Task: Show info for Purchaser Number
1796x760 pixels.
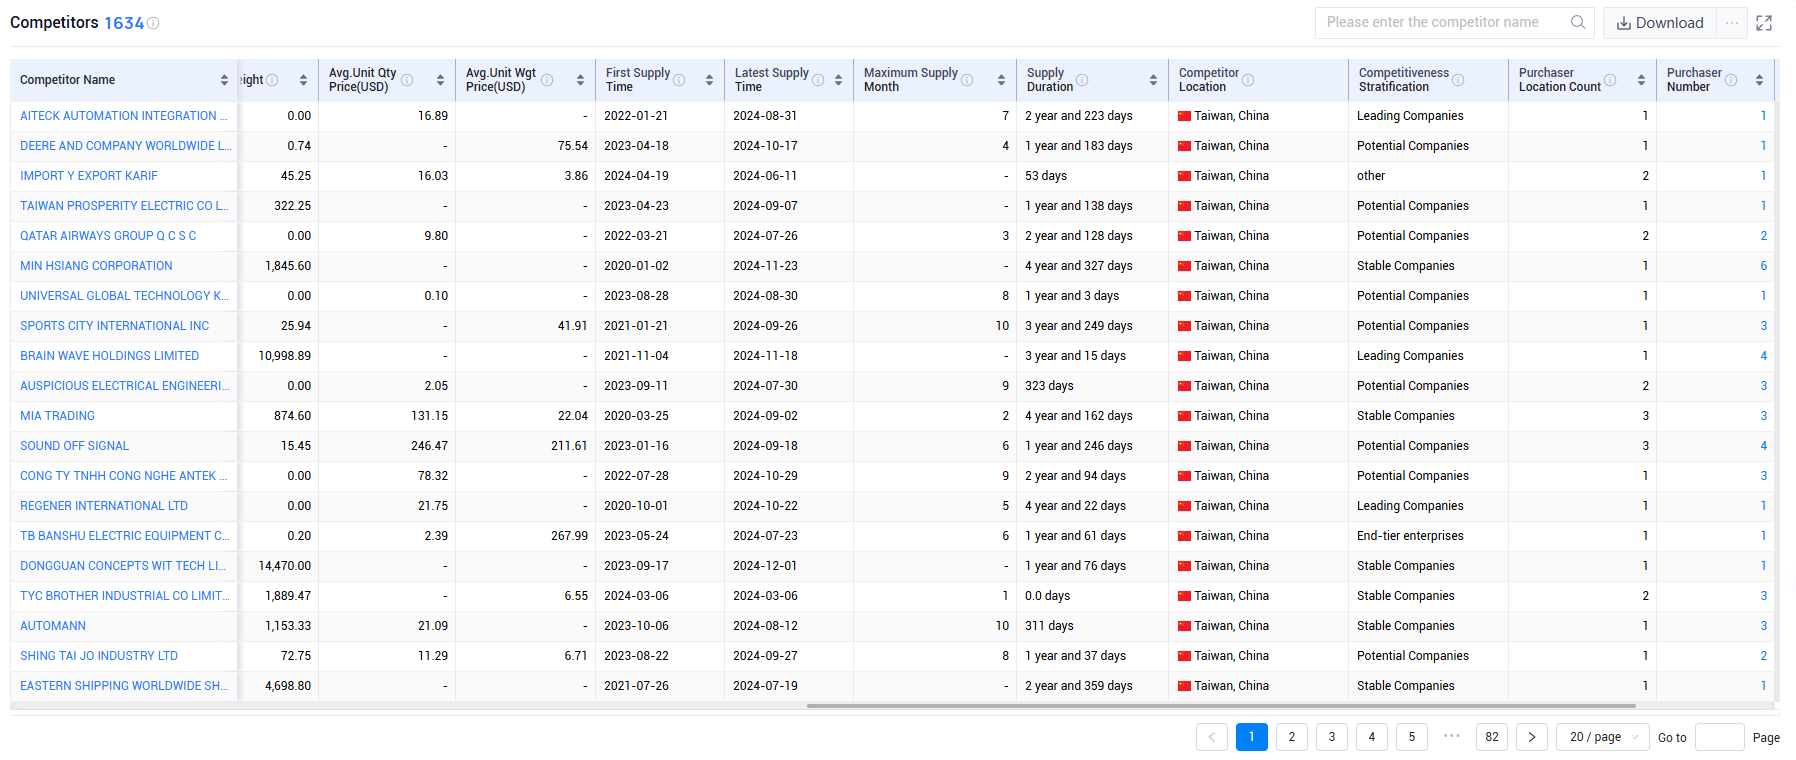Action: point(1731,80)
